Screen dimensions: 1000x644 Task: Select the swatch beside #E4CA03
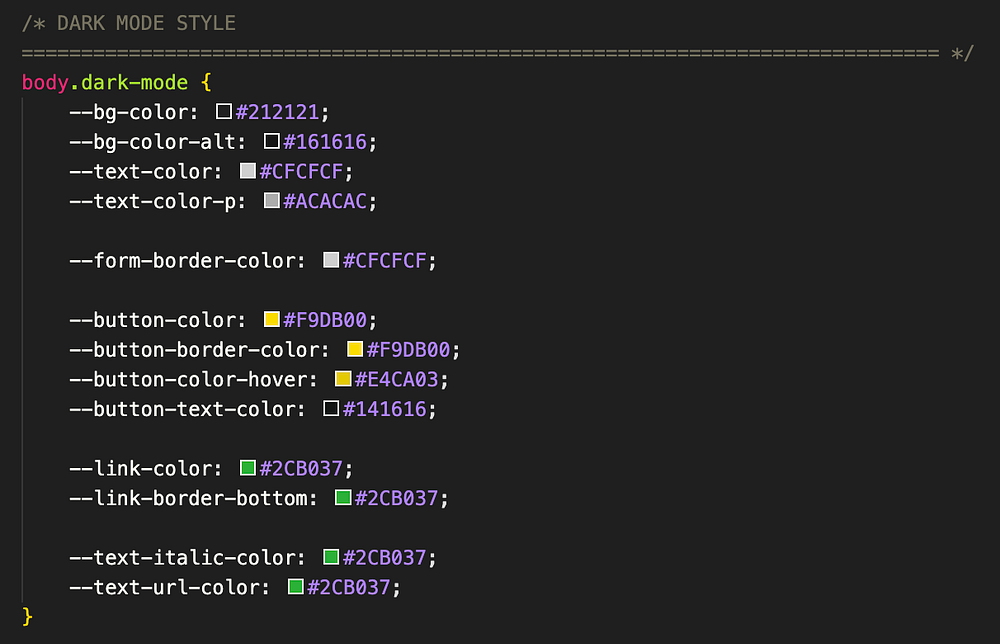point(343,379)
